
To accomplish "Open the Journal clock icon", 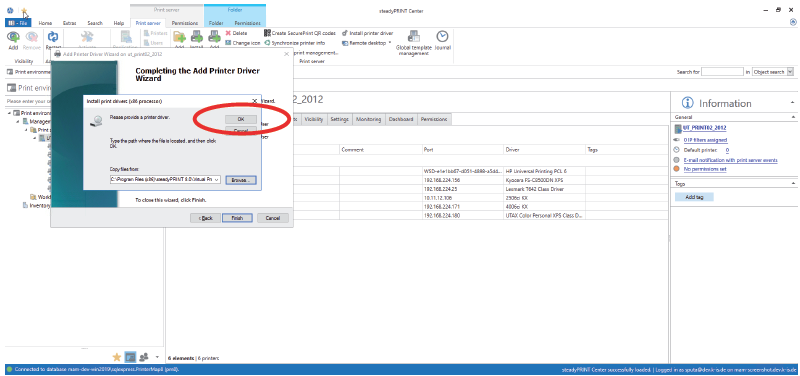I will pyautogui.click(x=442, y=37).
